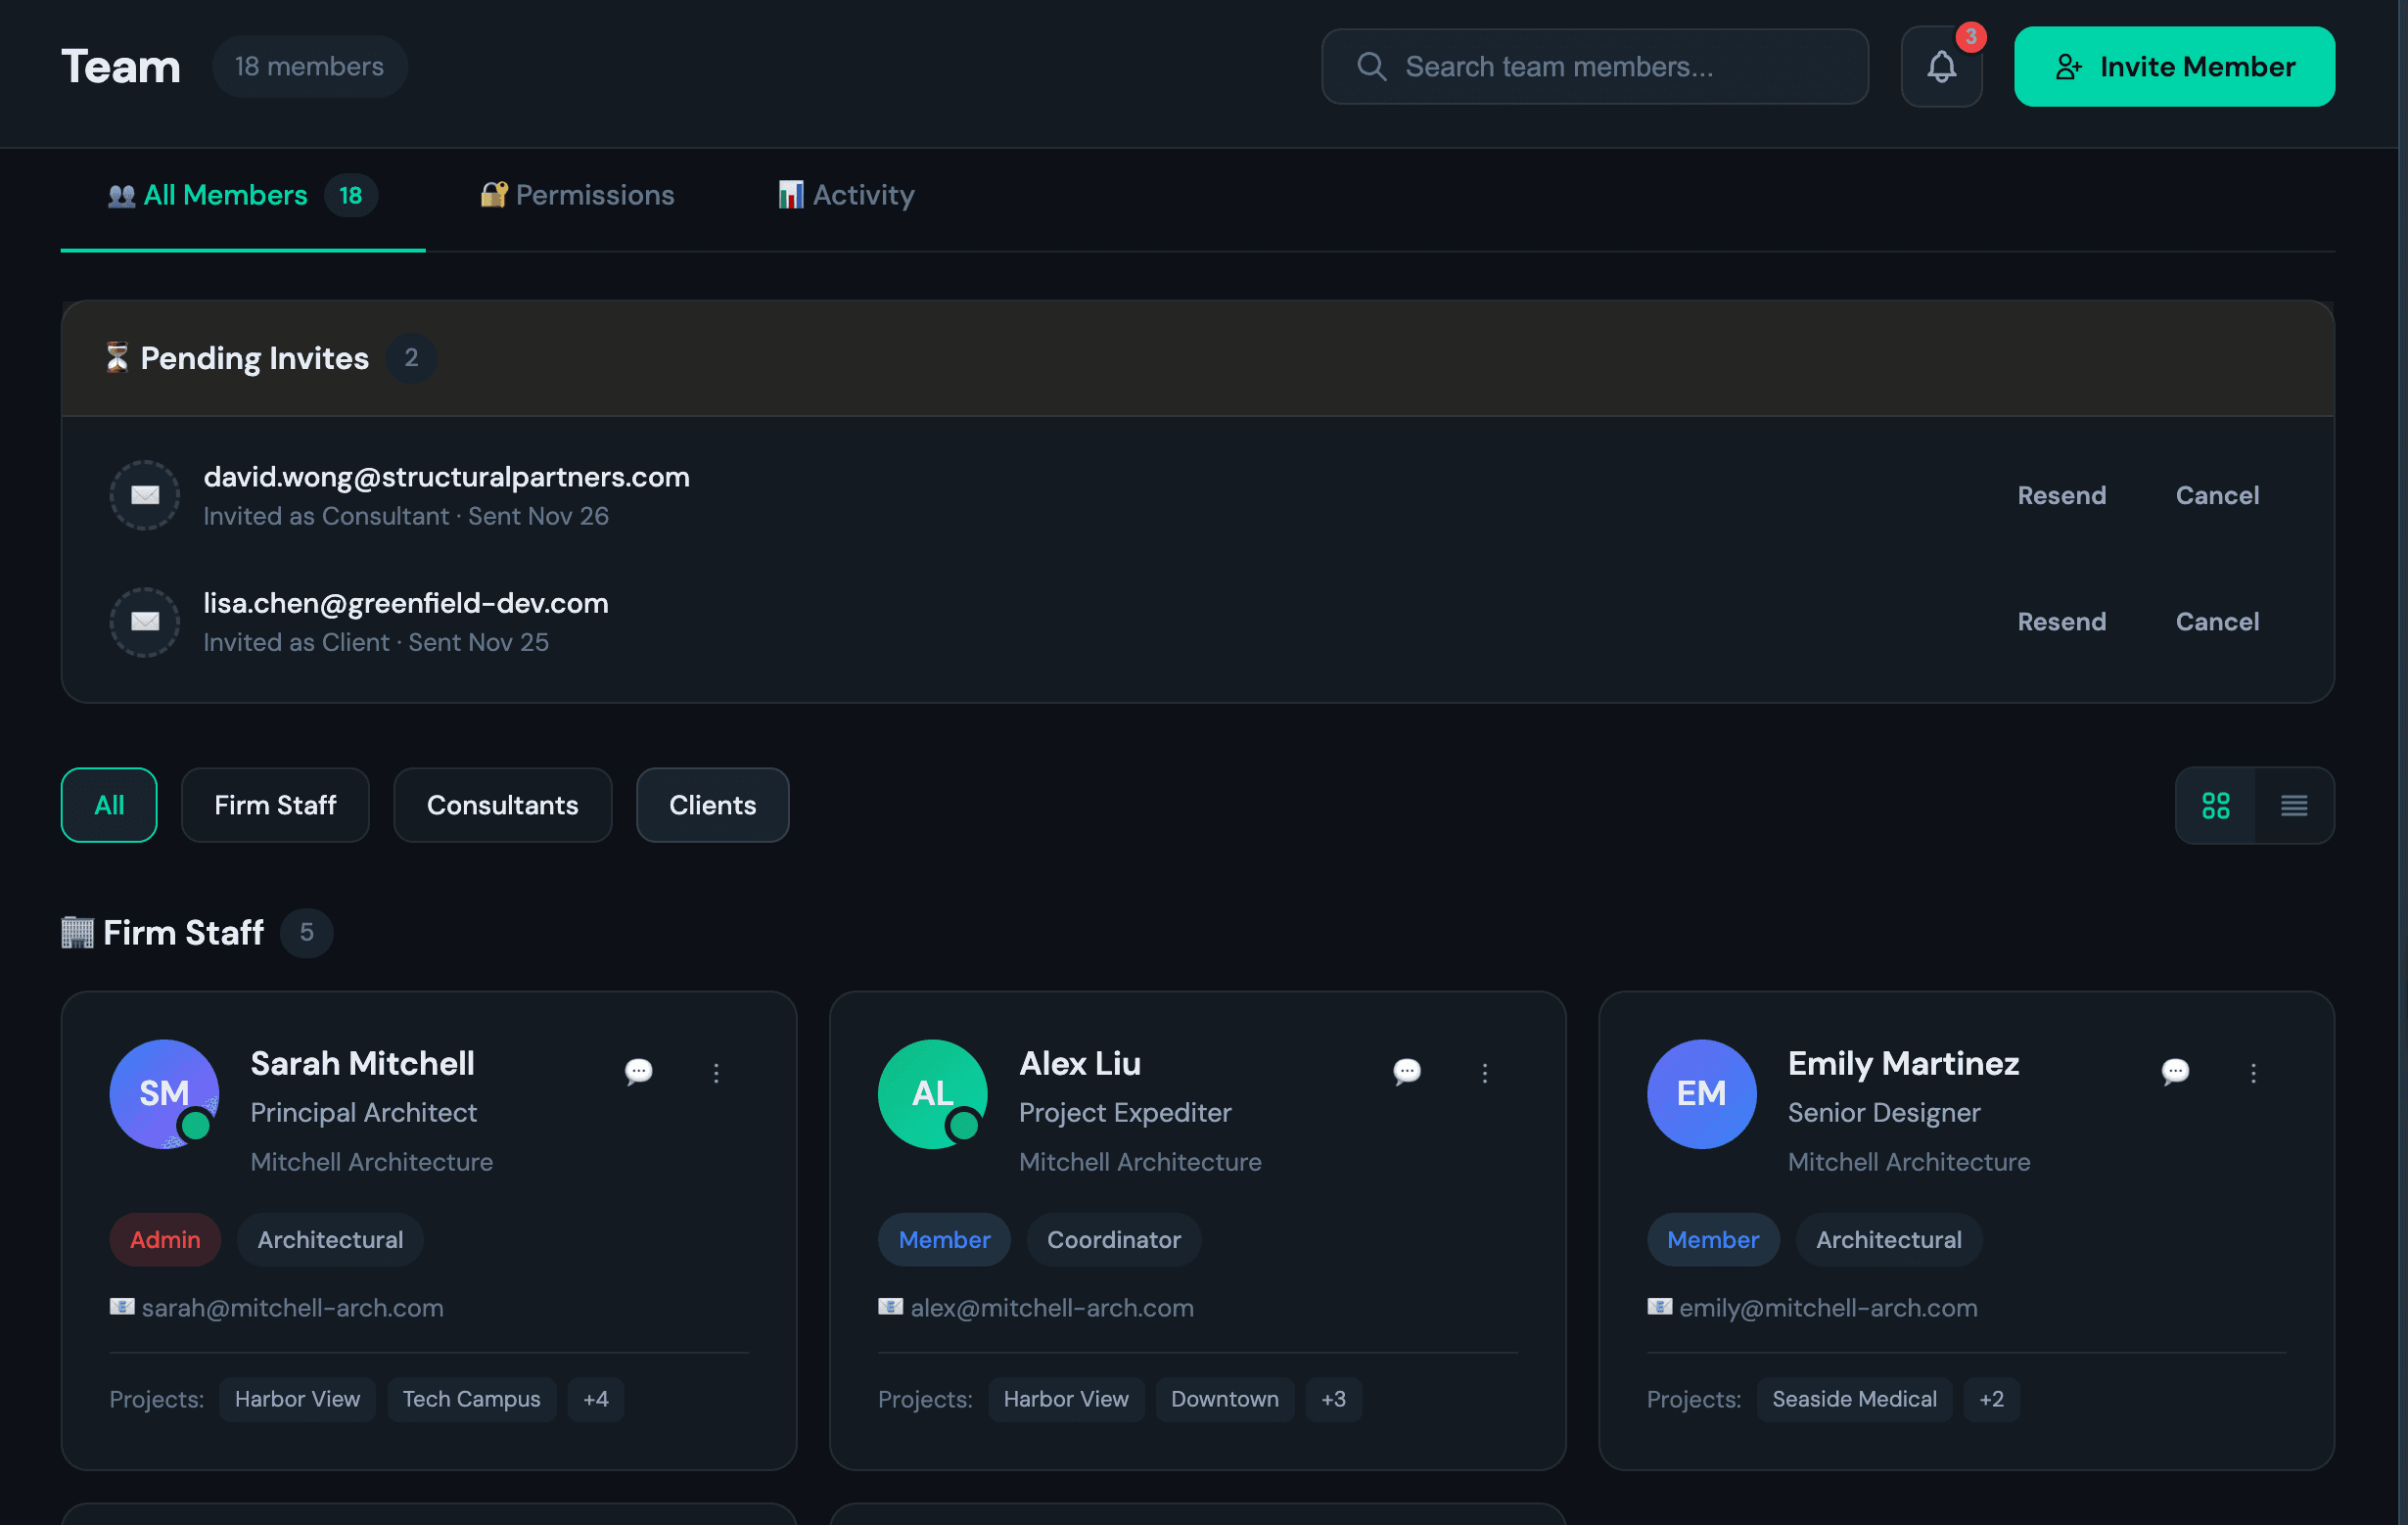Open the Activity tab

[846, 195]
